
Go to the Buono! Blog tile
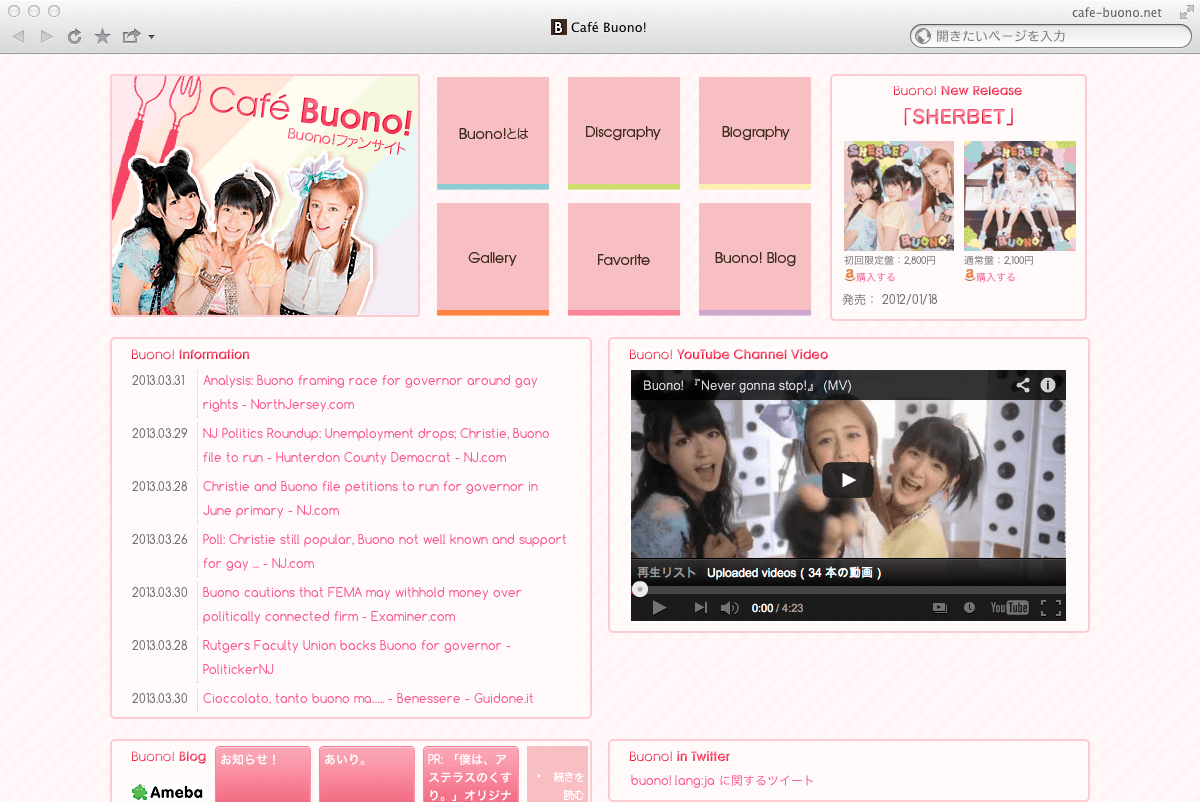[x=755, y=258]
